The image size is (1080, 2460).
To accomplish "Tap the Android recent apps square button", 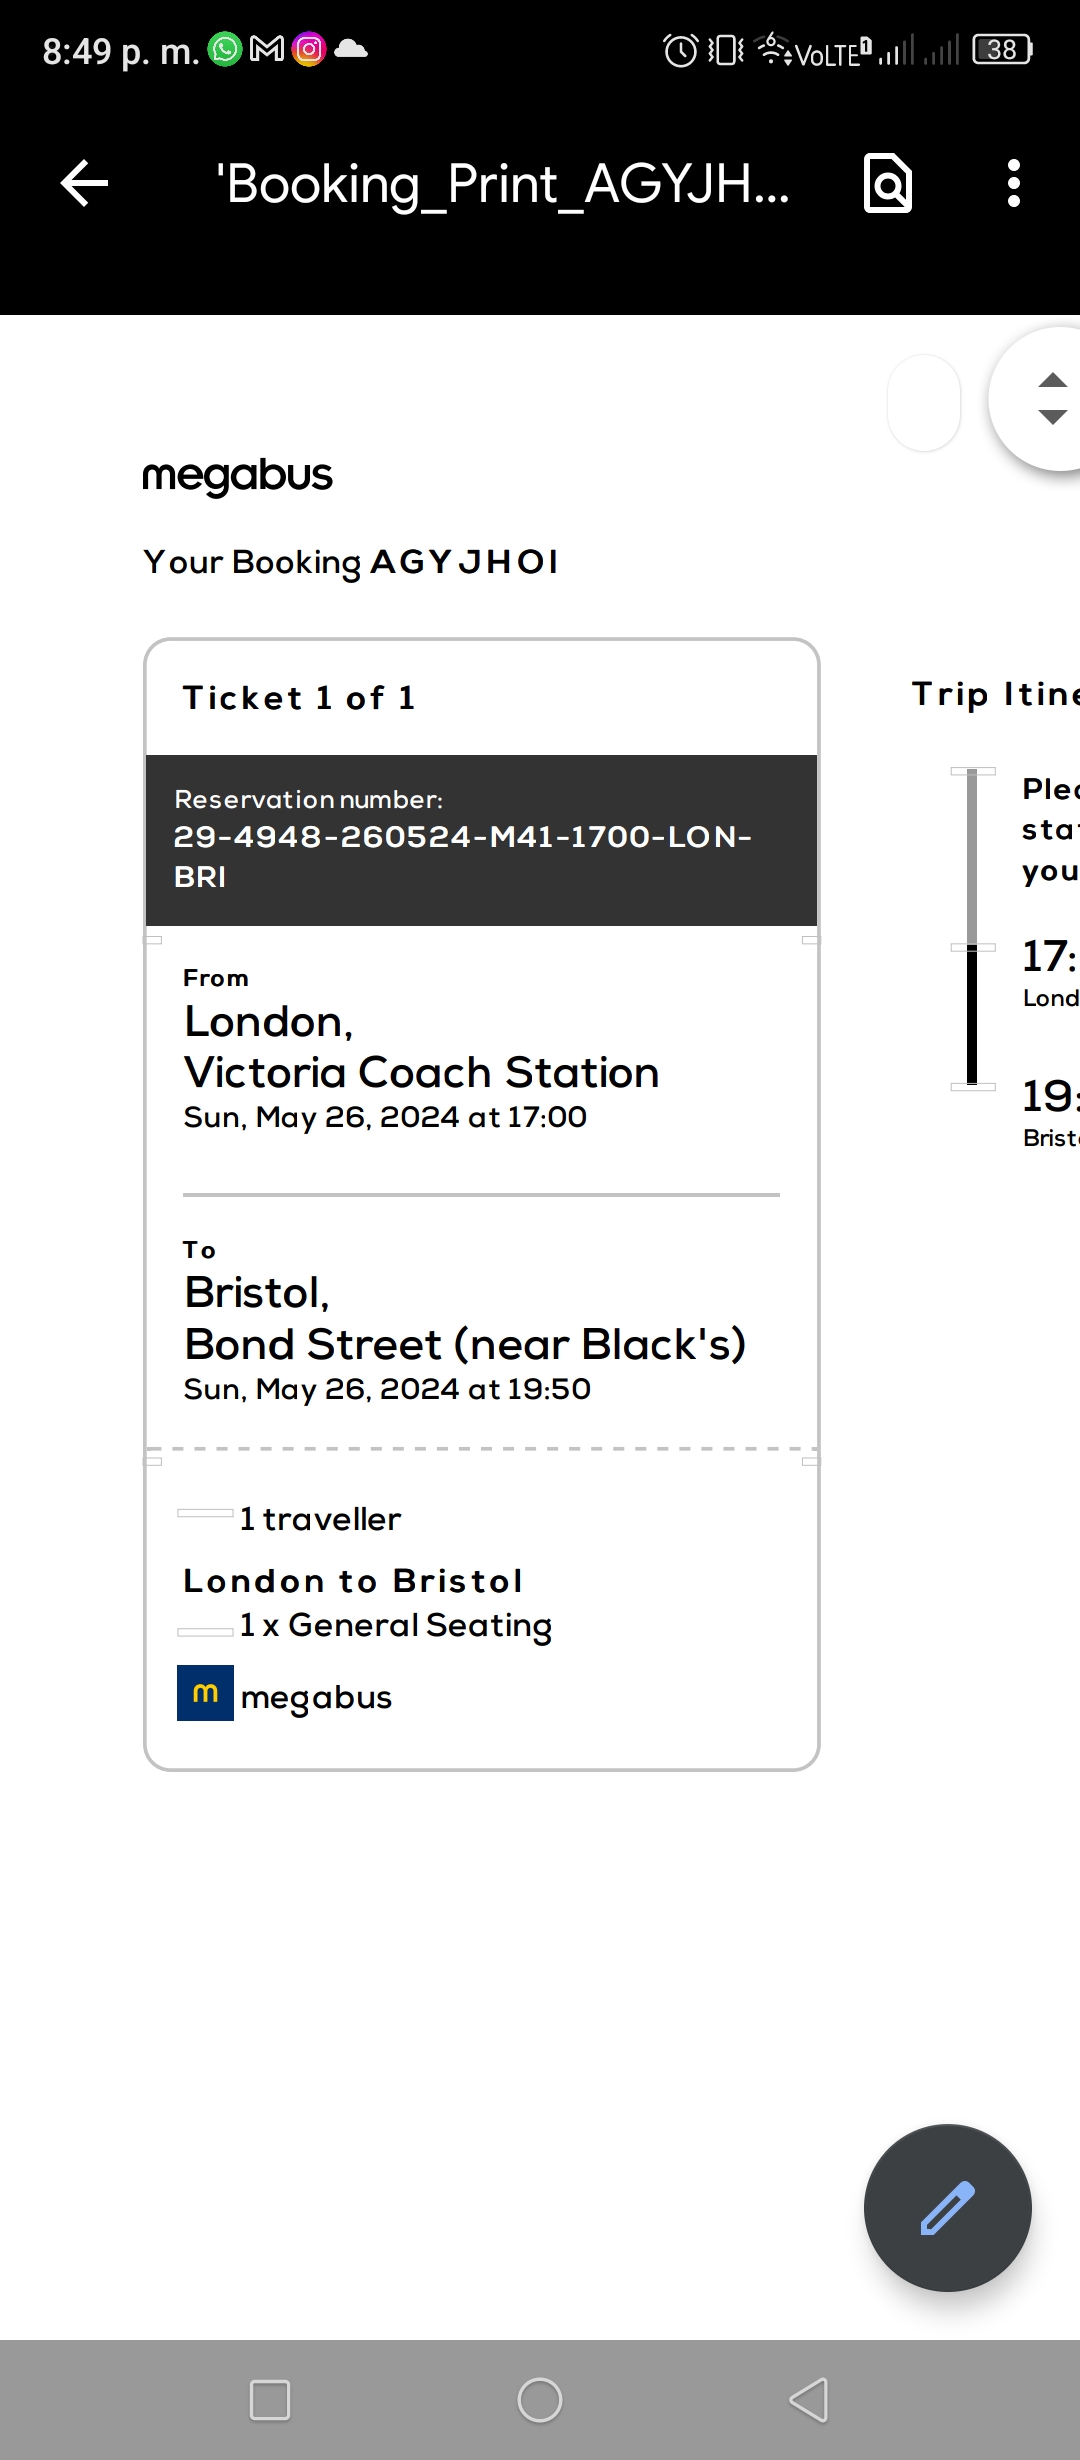I will [270, 2399].
